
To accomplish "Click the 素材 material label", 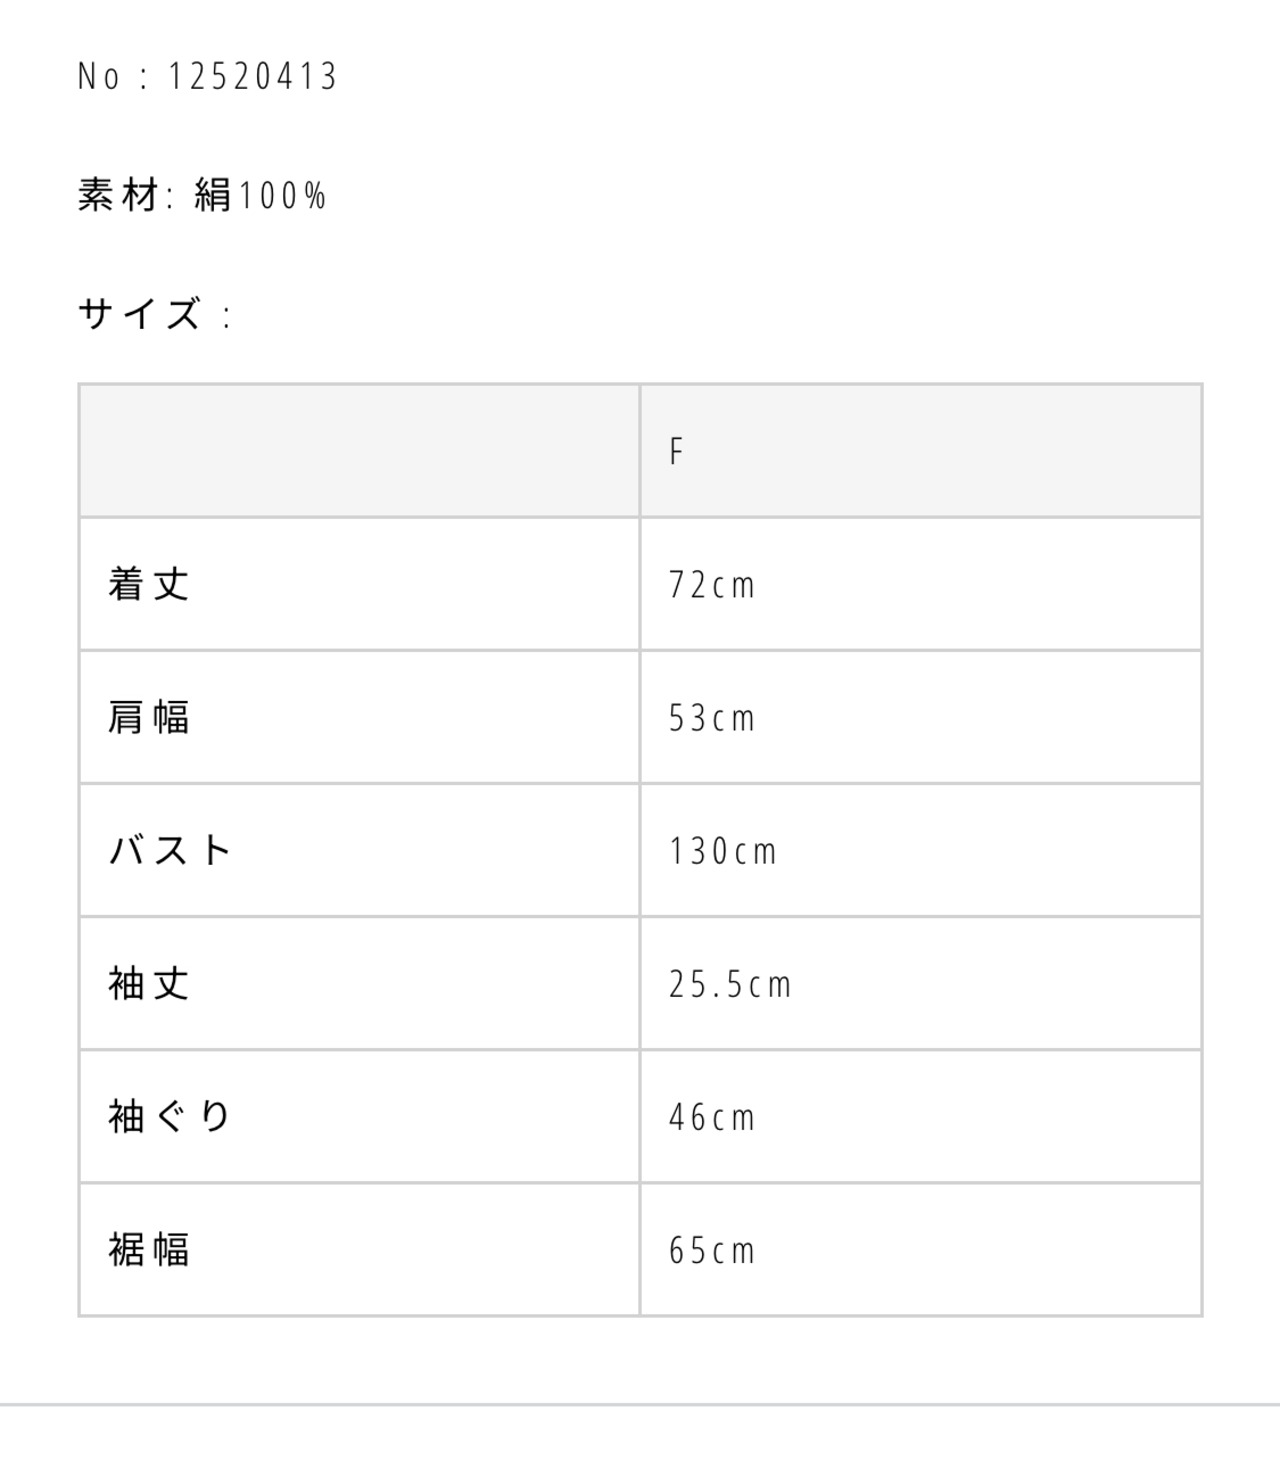I will 118,195.
